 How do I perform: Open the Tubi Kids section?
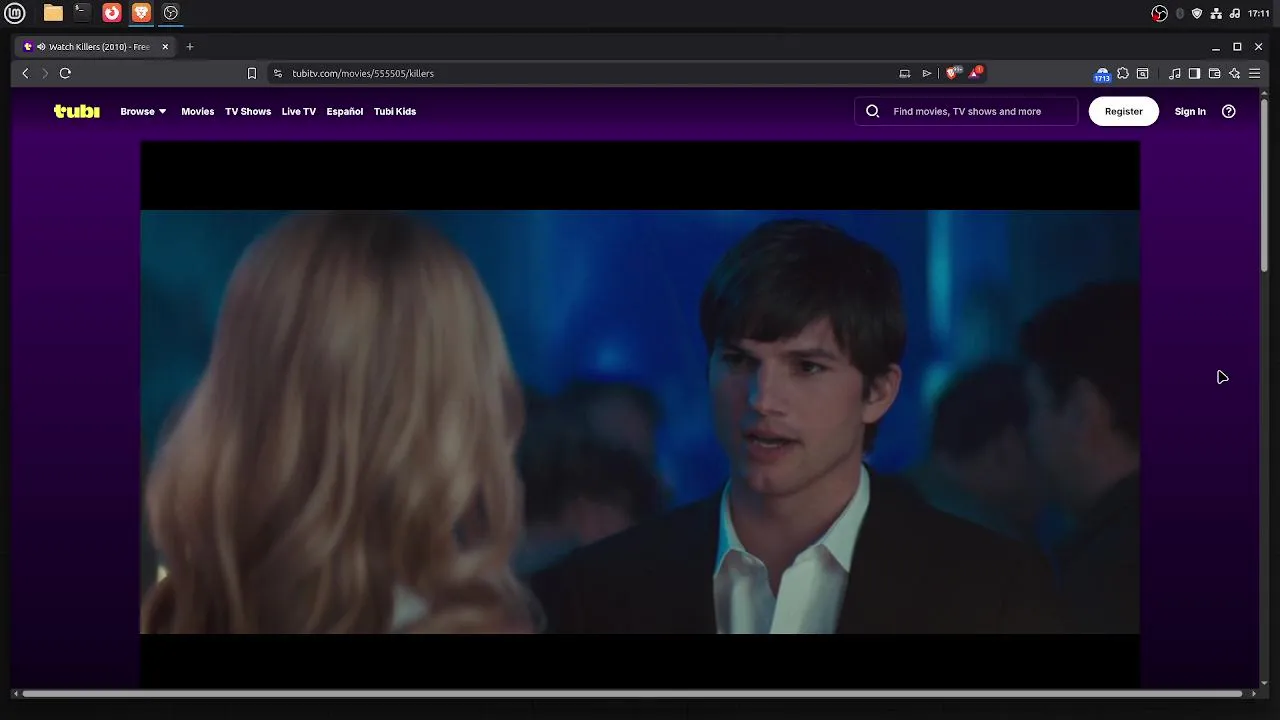(395, 111)
